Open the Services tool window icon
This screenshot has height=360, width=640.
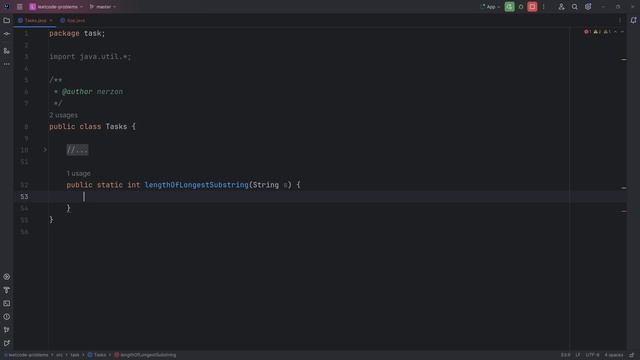click(x=7, y=277)
